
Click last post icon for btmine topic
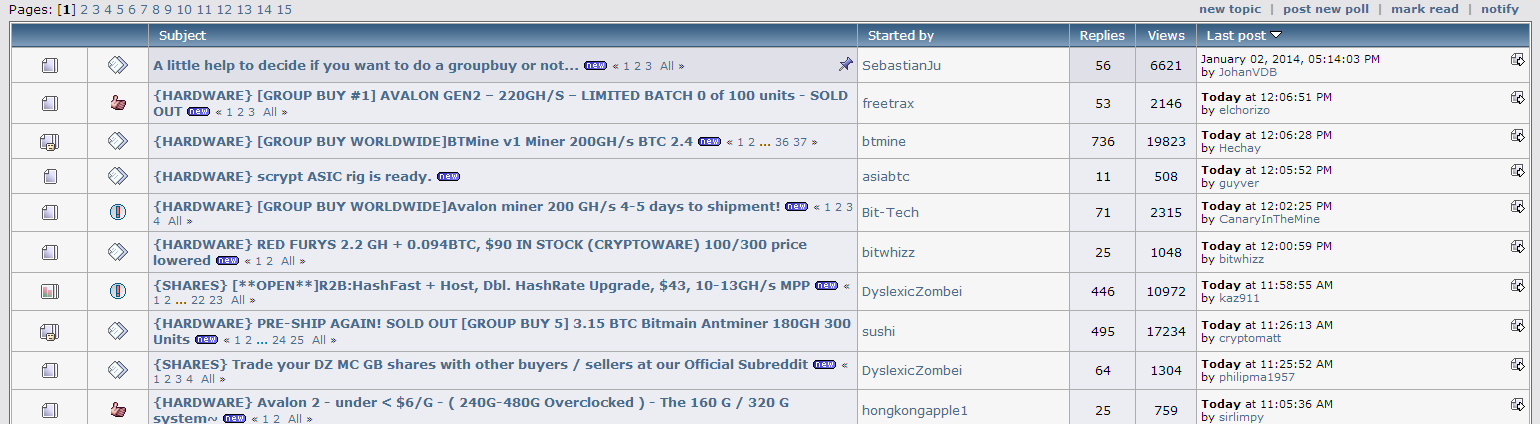pyautogui.click(x=1517, y=138)
